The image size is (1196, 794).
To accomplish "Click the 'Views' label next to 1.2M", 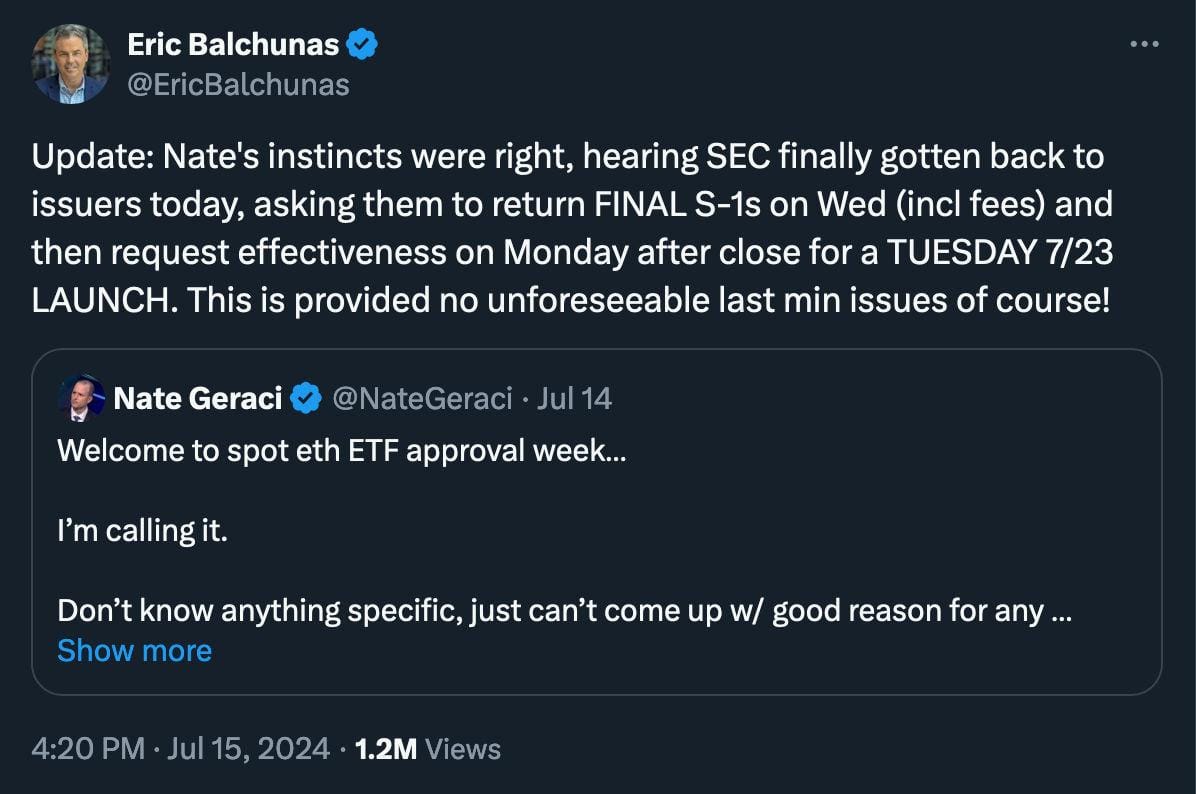I will coord(463,748).
